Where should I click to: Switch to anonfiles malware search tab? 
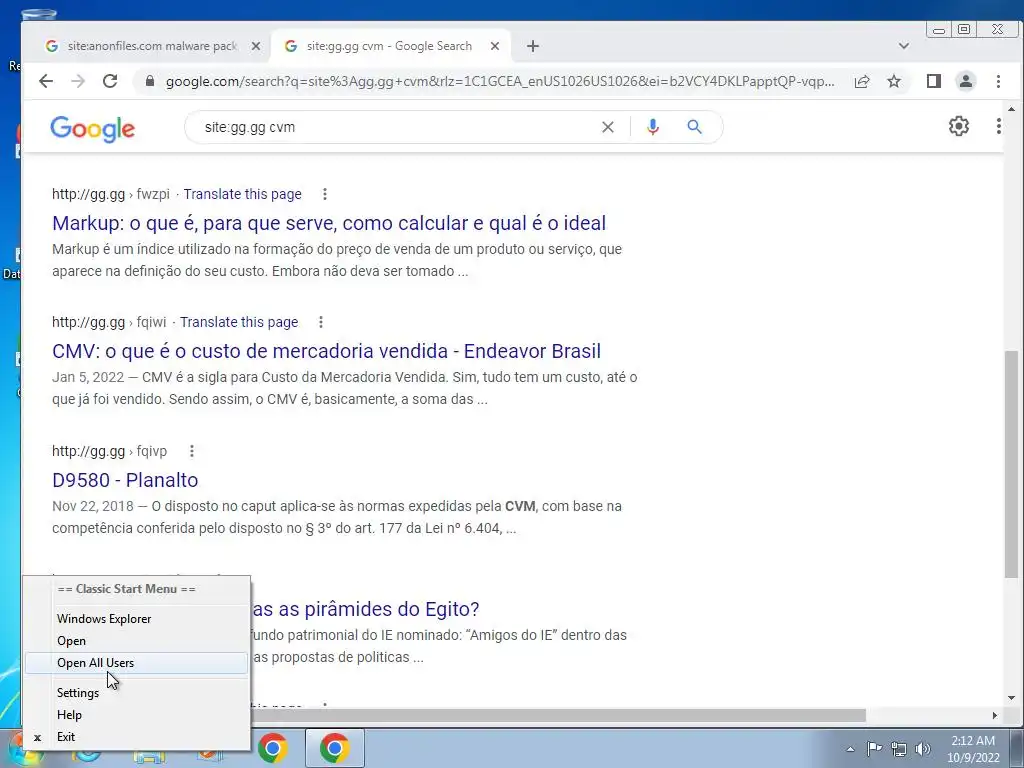tap(152, 46)
